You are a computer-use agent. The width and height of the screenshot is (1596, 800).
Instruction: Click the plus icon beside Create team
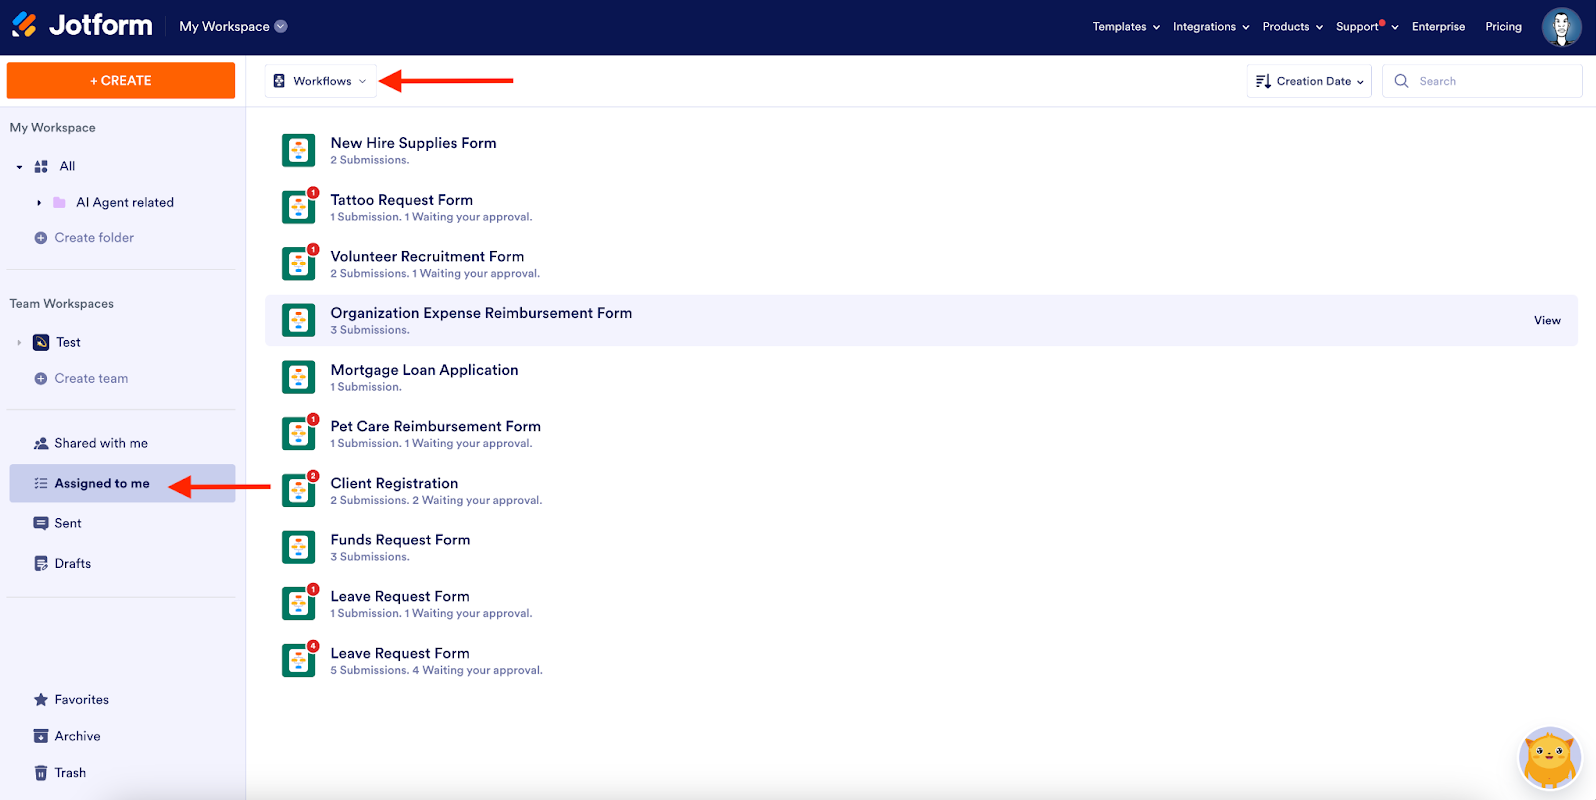41,379
